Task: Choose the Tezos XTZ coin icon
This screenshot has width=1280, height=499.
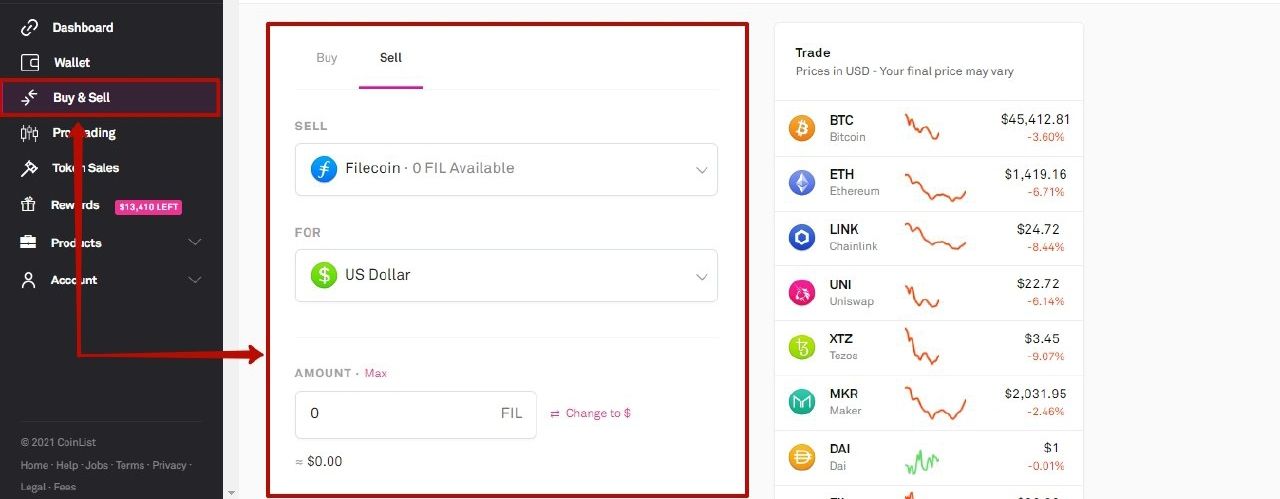Action: point(802,347)
